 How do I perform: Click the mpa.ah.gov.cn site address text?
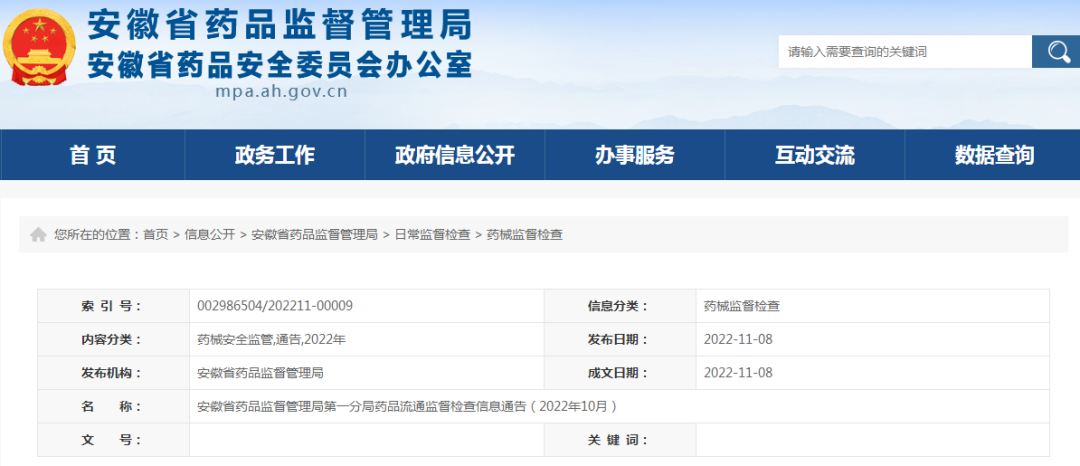[x=281, y=92]
